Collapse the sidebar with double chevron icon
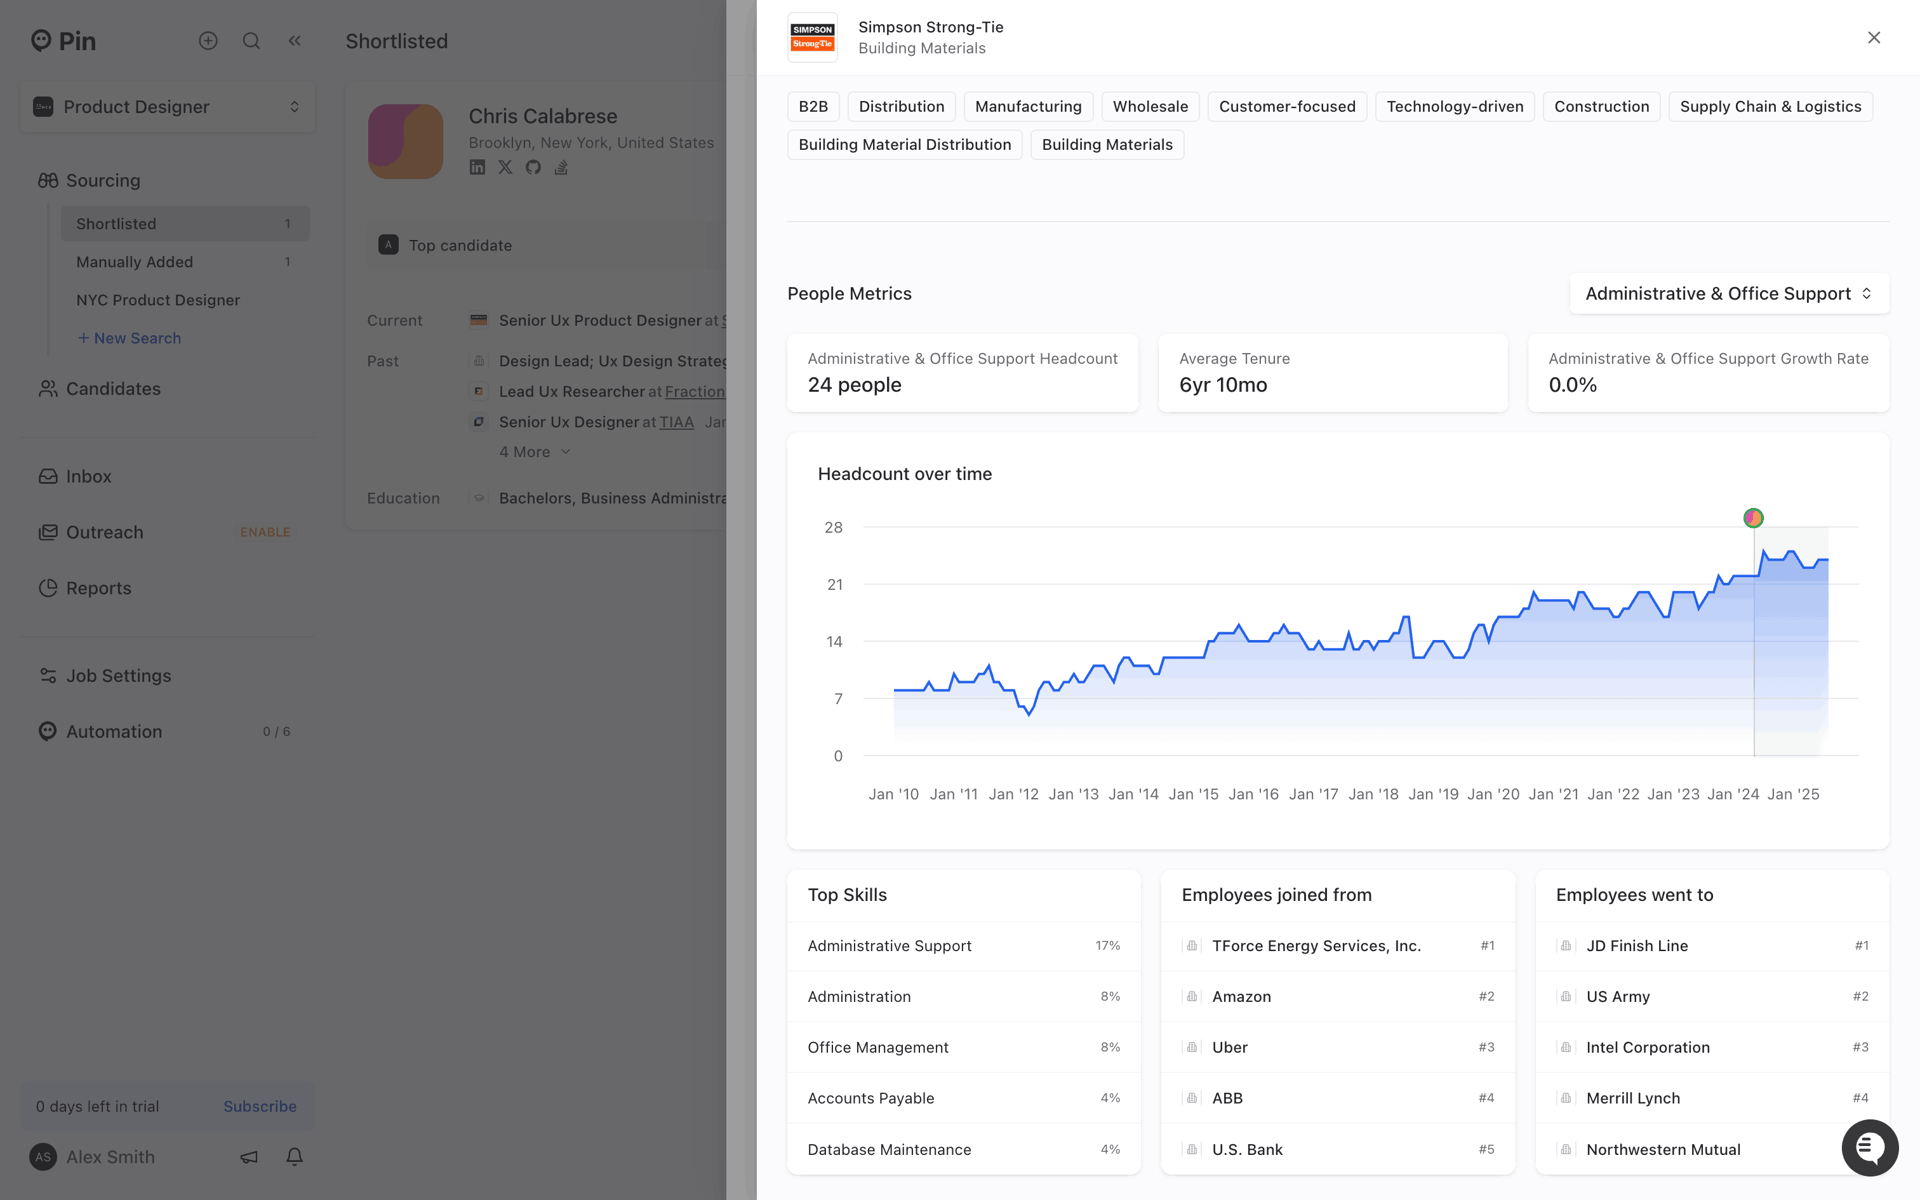The height and width of the screenshot is (1200, 1920). click(x=295, y=41)
